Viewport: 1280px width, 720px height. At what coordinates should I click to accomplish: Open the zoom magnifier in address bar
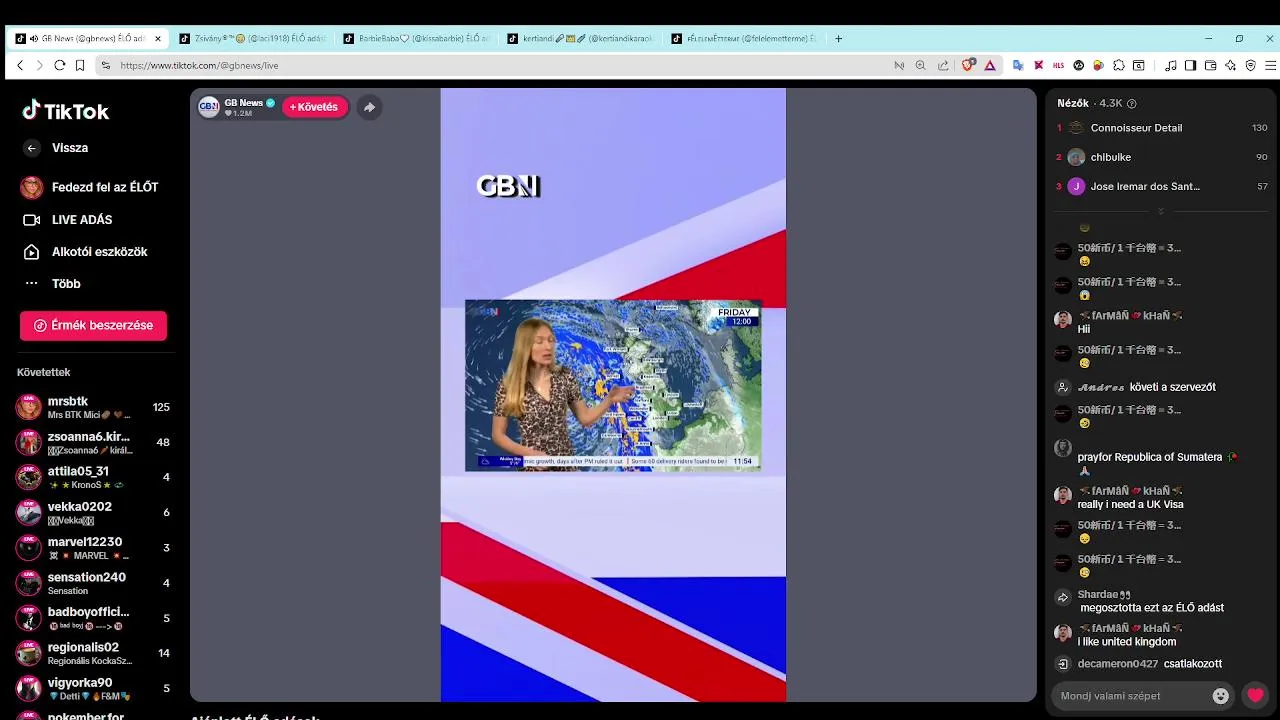click(920, 65)
